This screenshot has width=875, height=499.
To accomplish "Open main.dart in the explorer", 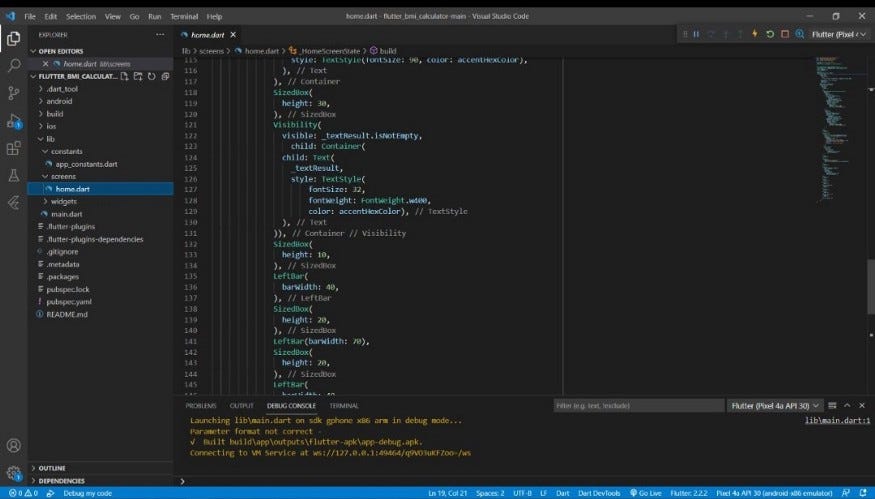I will click(x=66, y=214).
